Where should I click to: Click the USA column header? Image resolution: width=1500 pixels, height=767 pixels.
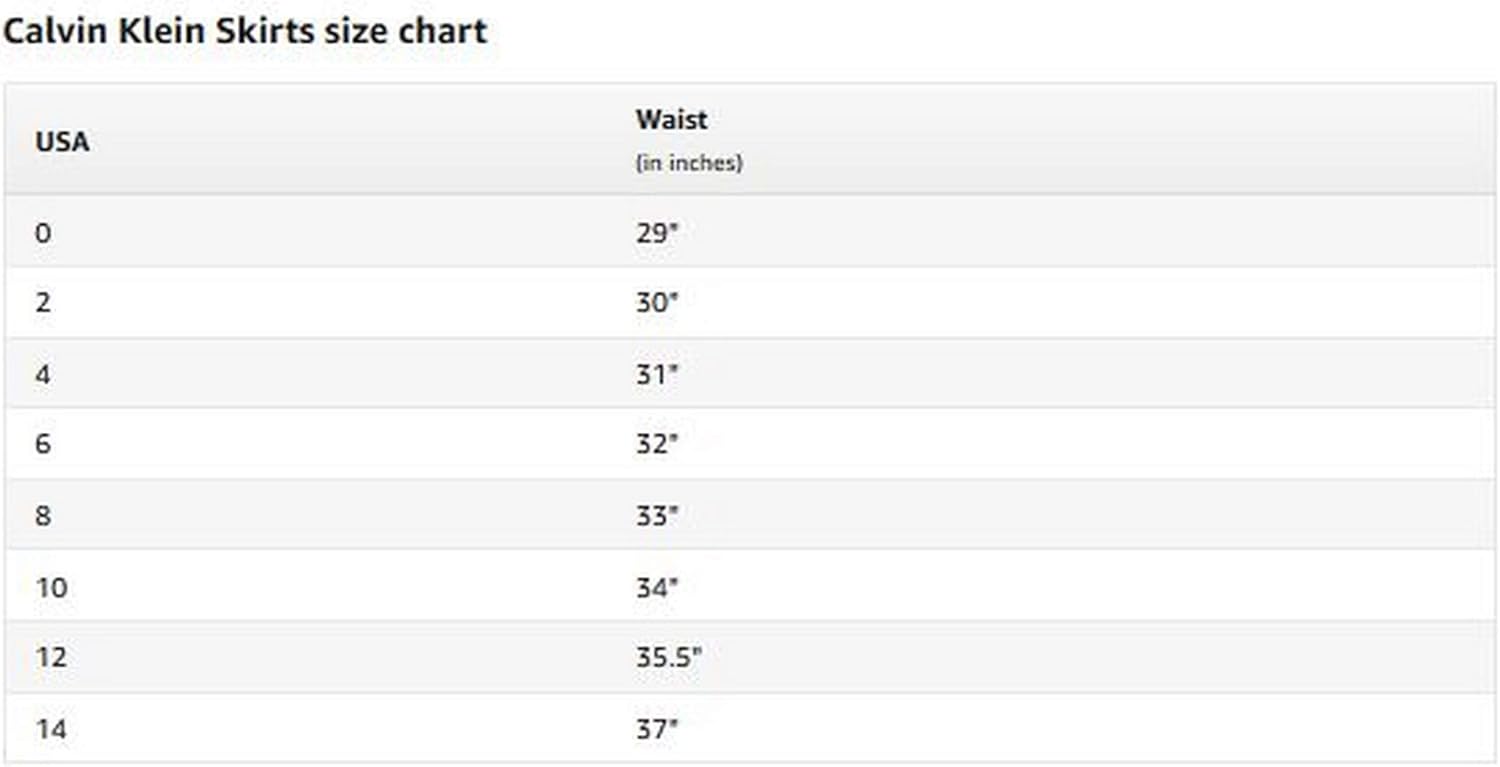[62, 142]
